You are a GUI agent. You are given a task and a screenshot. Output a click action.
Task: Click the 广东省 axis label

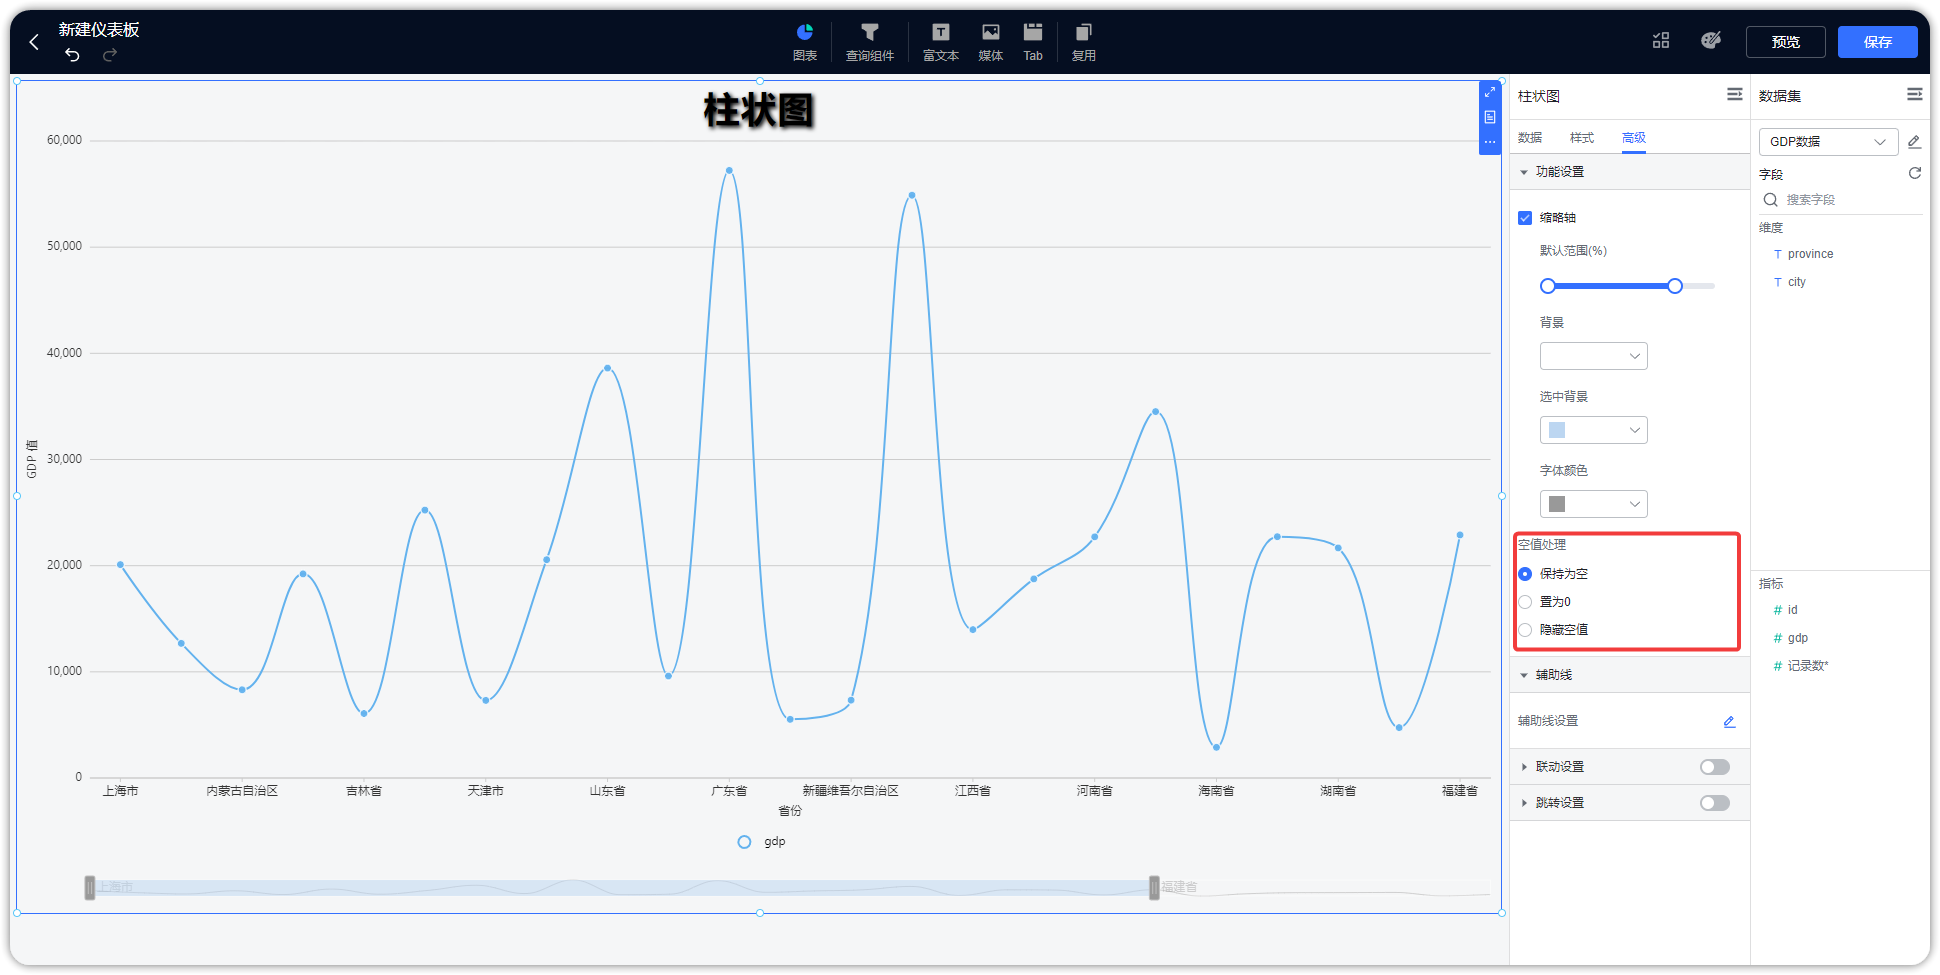[x=729, y=791]
